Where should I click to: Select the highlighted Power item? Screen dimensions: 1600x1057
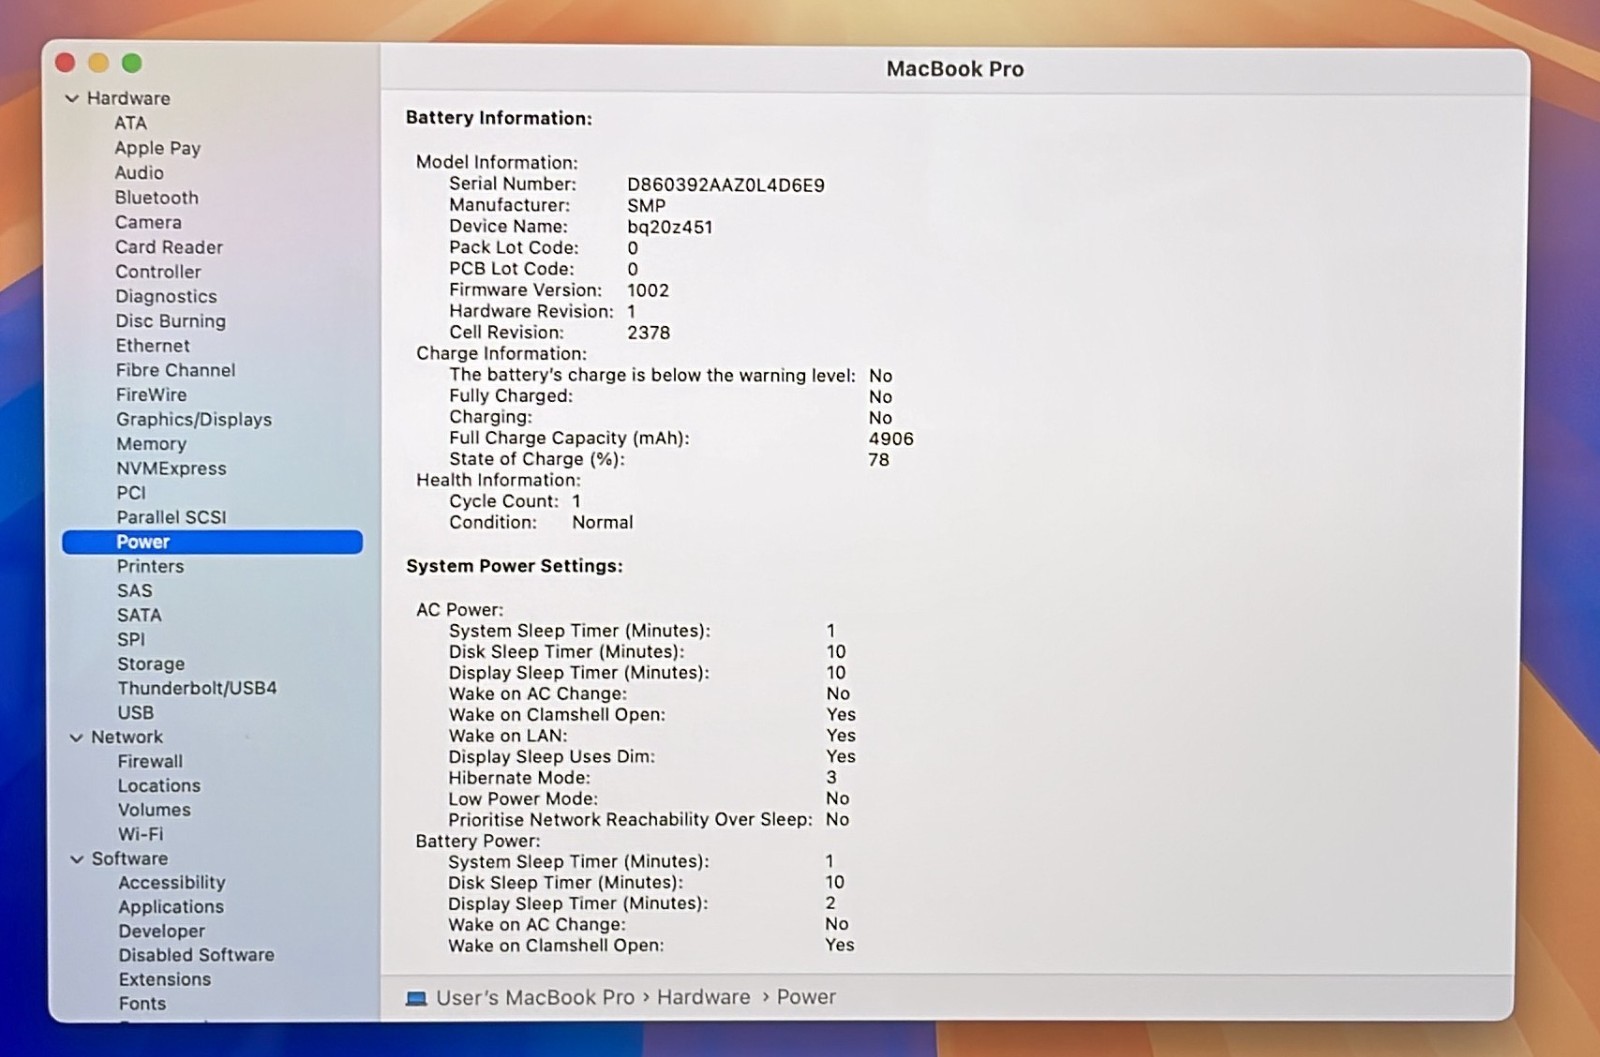point(212,542)
